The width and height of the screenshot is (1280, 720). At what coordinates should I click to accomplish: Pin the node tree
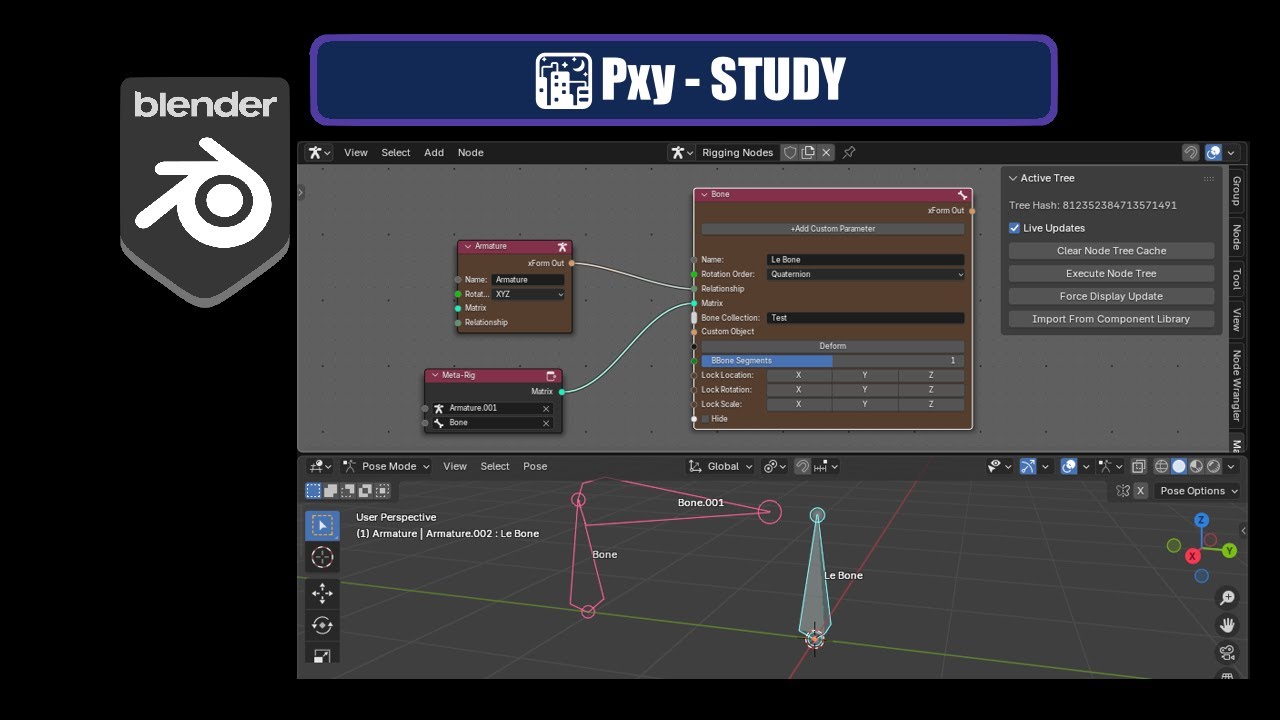click(849, 153)
